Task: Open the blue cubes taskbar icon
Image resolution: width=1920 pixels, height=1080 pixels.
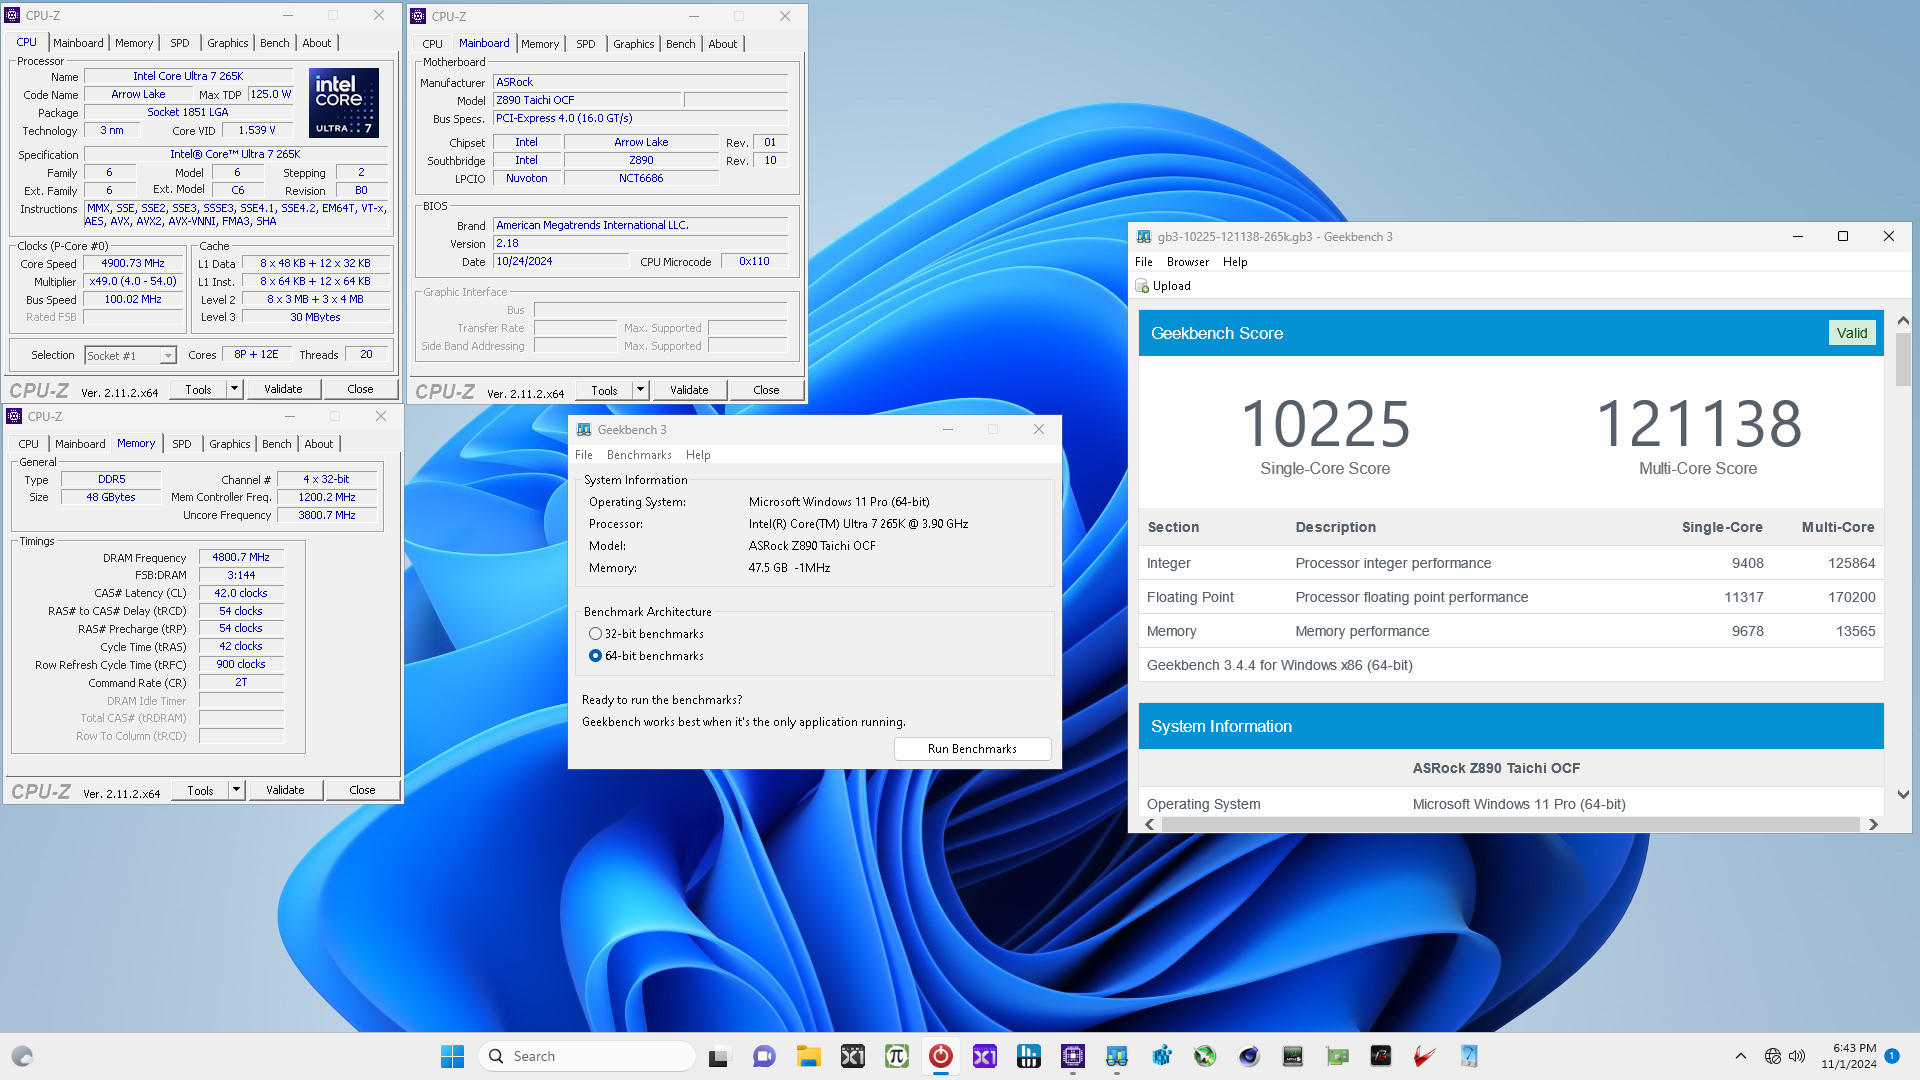Action: tap(1161, 1056)
